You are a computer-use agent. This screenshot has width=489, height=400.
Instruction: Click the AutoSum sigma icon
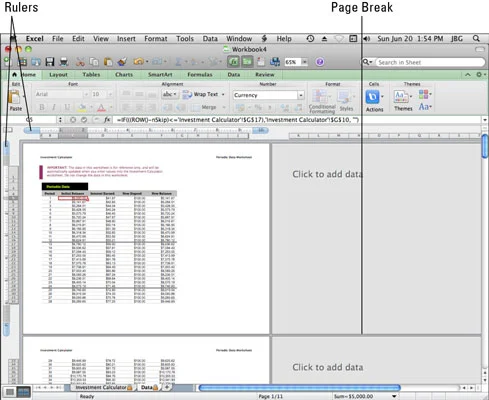(x=178, y=62)
